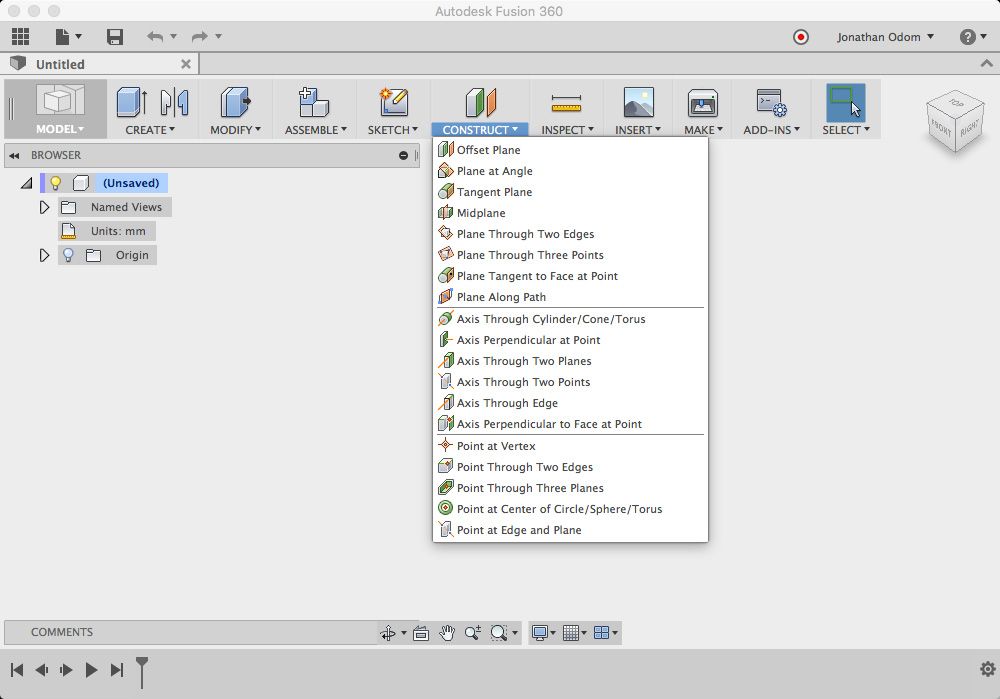1000x699 pixels.
Task: Open the SKETCH dropdown menu
Action: tap(392, 129)
